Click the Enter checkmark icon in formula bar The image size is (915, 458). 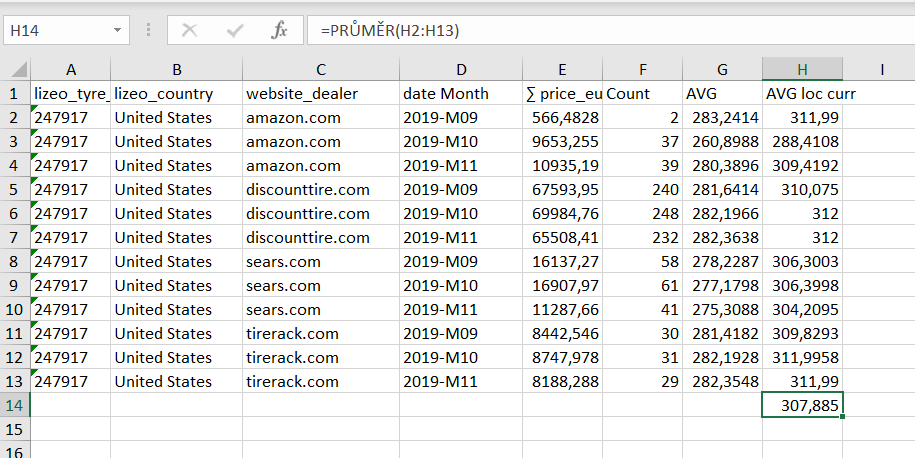click(235, 30)
